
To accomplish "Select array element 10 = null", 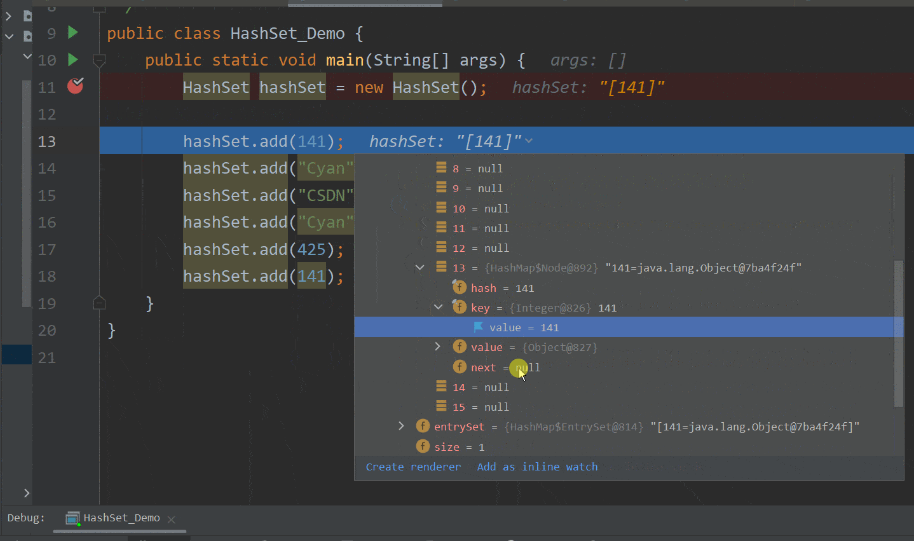I will (x=624, y=209).
